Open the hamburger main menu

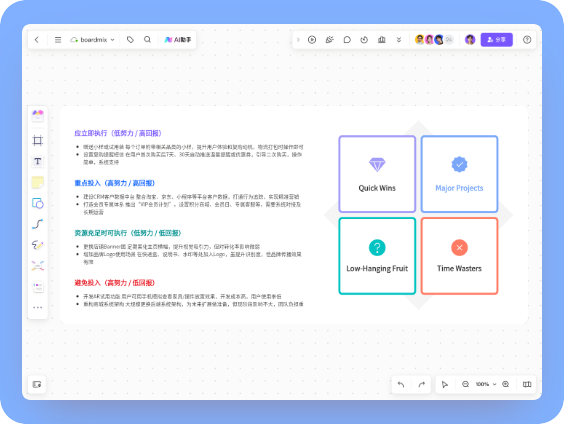click(x=58, y=40)
